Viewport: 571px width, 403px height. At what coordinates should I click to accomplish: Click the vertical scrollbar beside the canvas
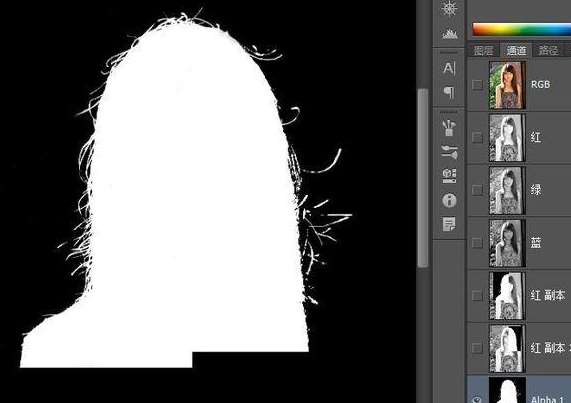point(423,178)
